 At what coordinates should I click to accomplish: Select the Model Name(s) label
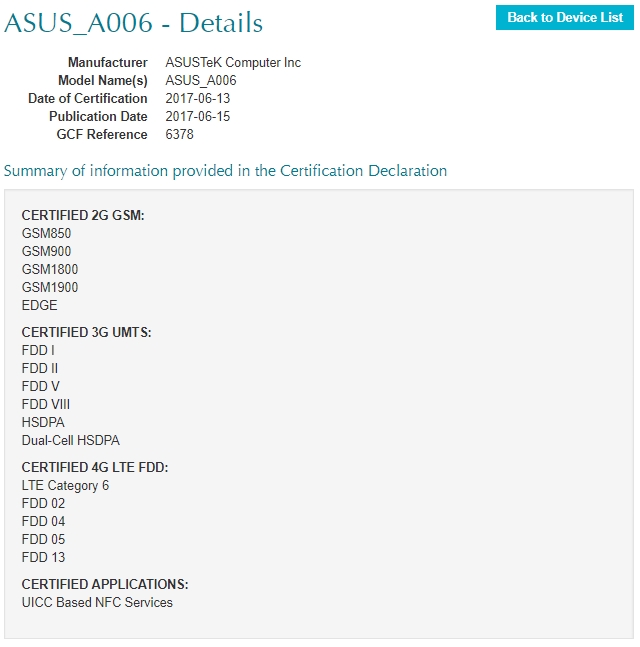click(x=103, y=80)
